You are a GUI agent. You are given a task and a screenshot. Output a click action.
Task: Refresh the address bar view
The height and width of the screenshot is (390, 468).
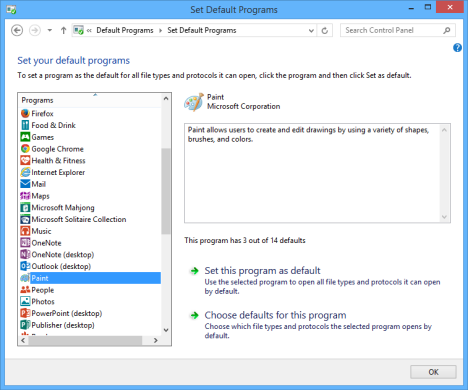(x=325, y=31)
